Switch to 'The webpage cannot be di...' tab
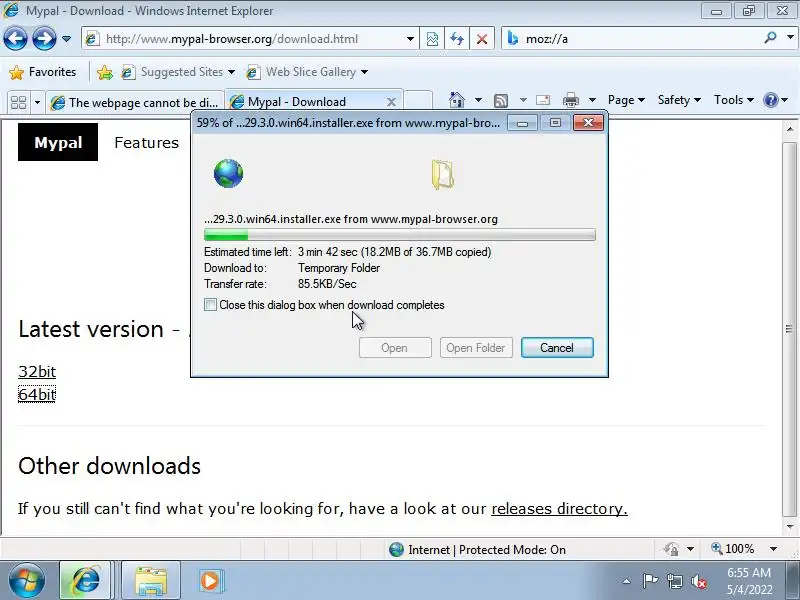The height and width of the screenshot is (600, 800). pyautogui.click(x=135, y=102)
